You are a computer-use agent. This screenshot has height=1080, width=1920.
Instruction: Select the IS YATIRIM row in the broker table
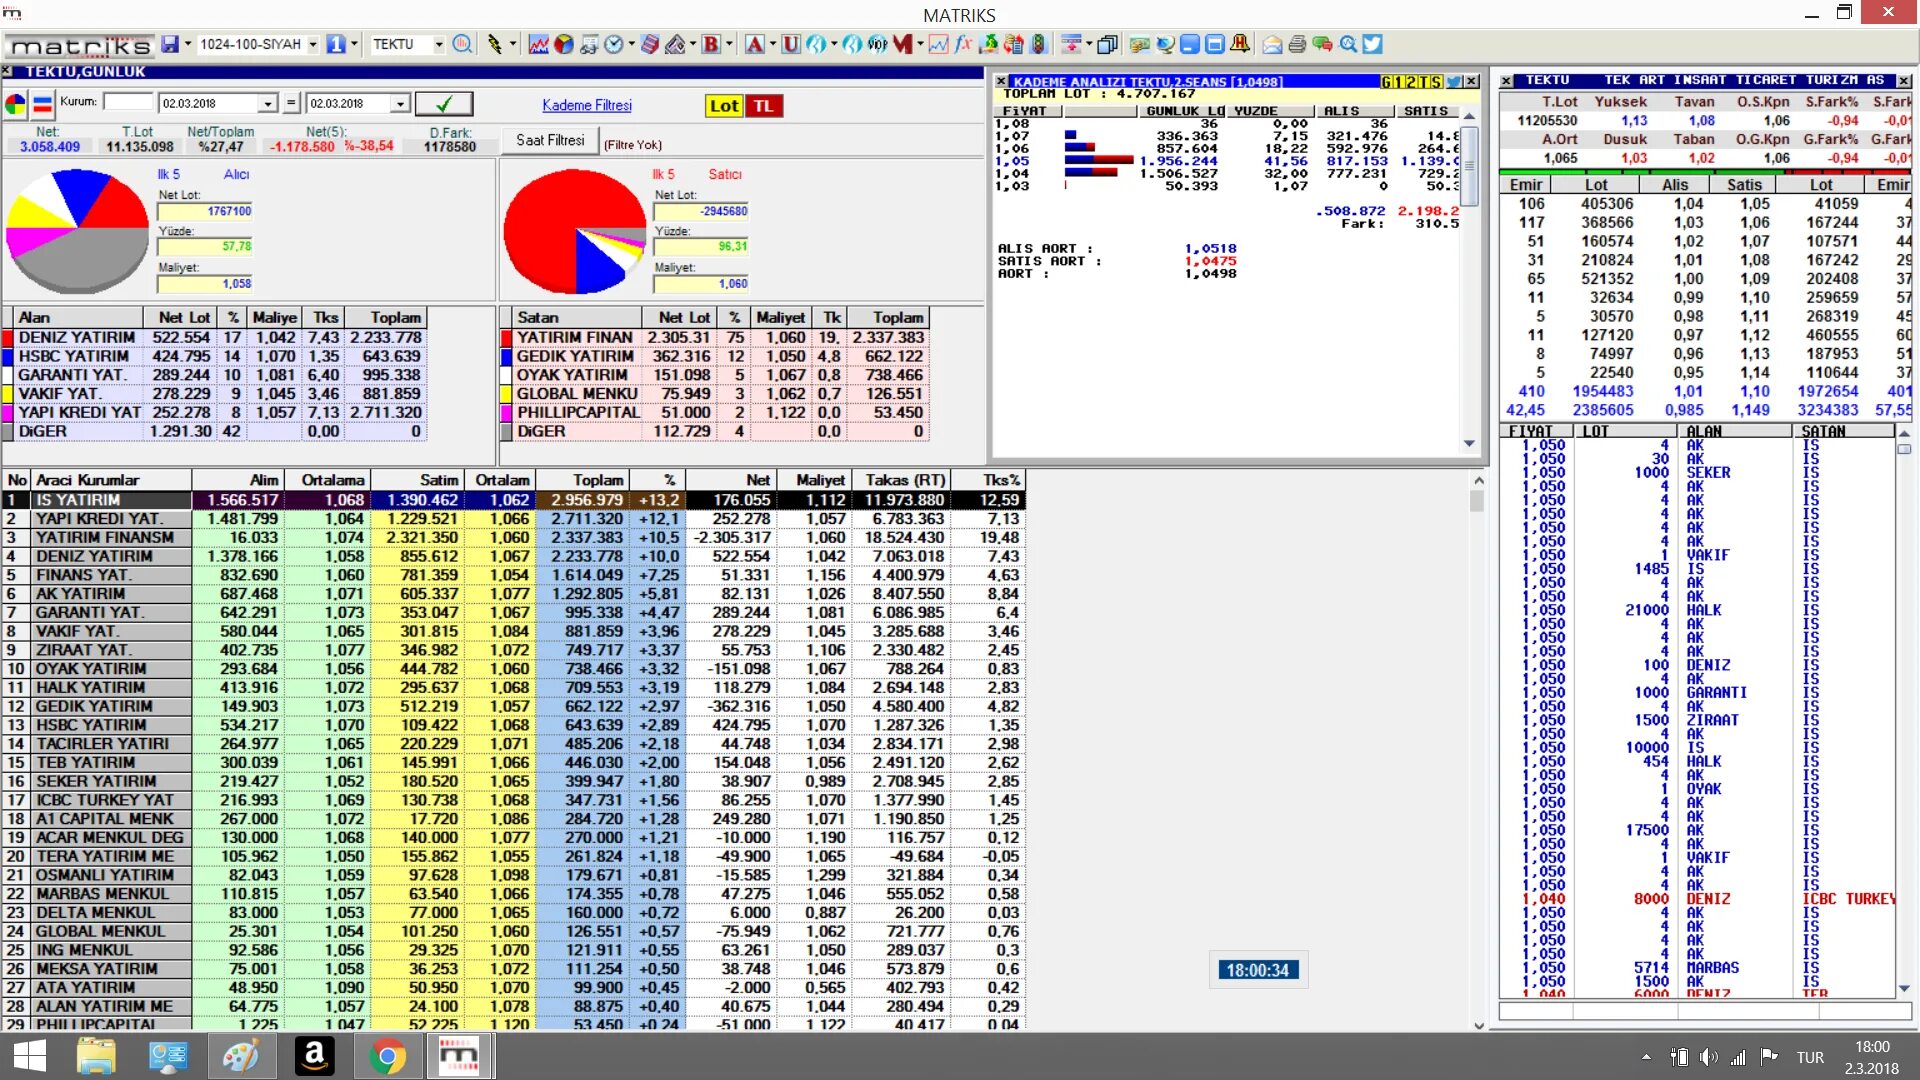(514, 500)
